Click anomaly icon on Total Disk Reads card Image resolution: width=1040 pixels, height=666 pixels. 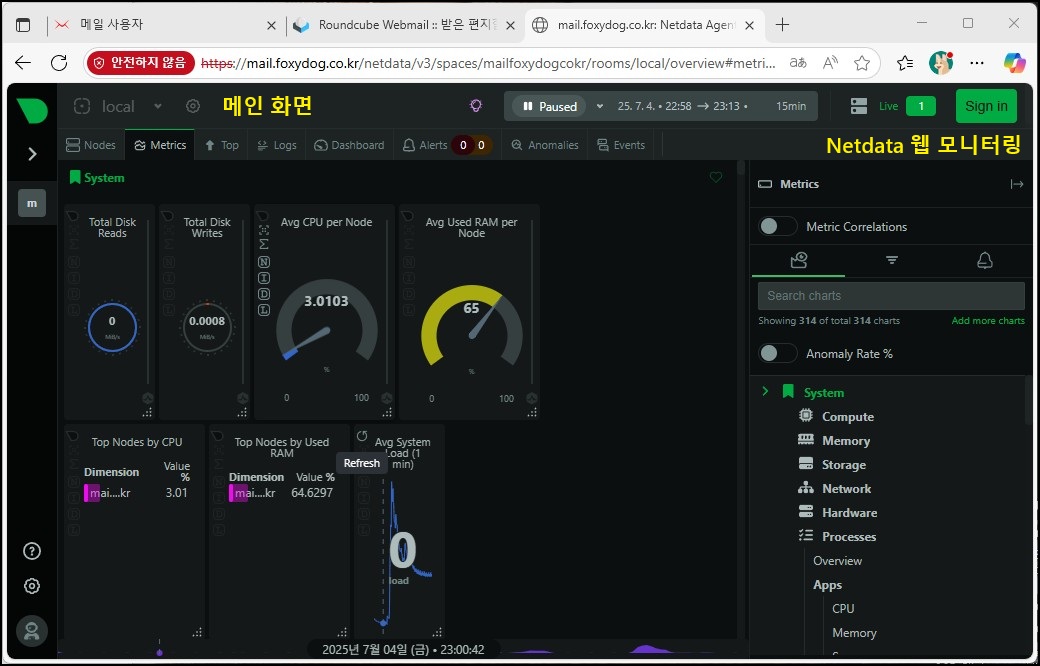147,398
